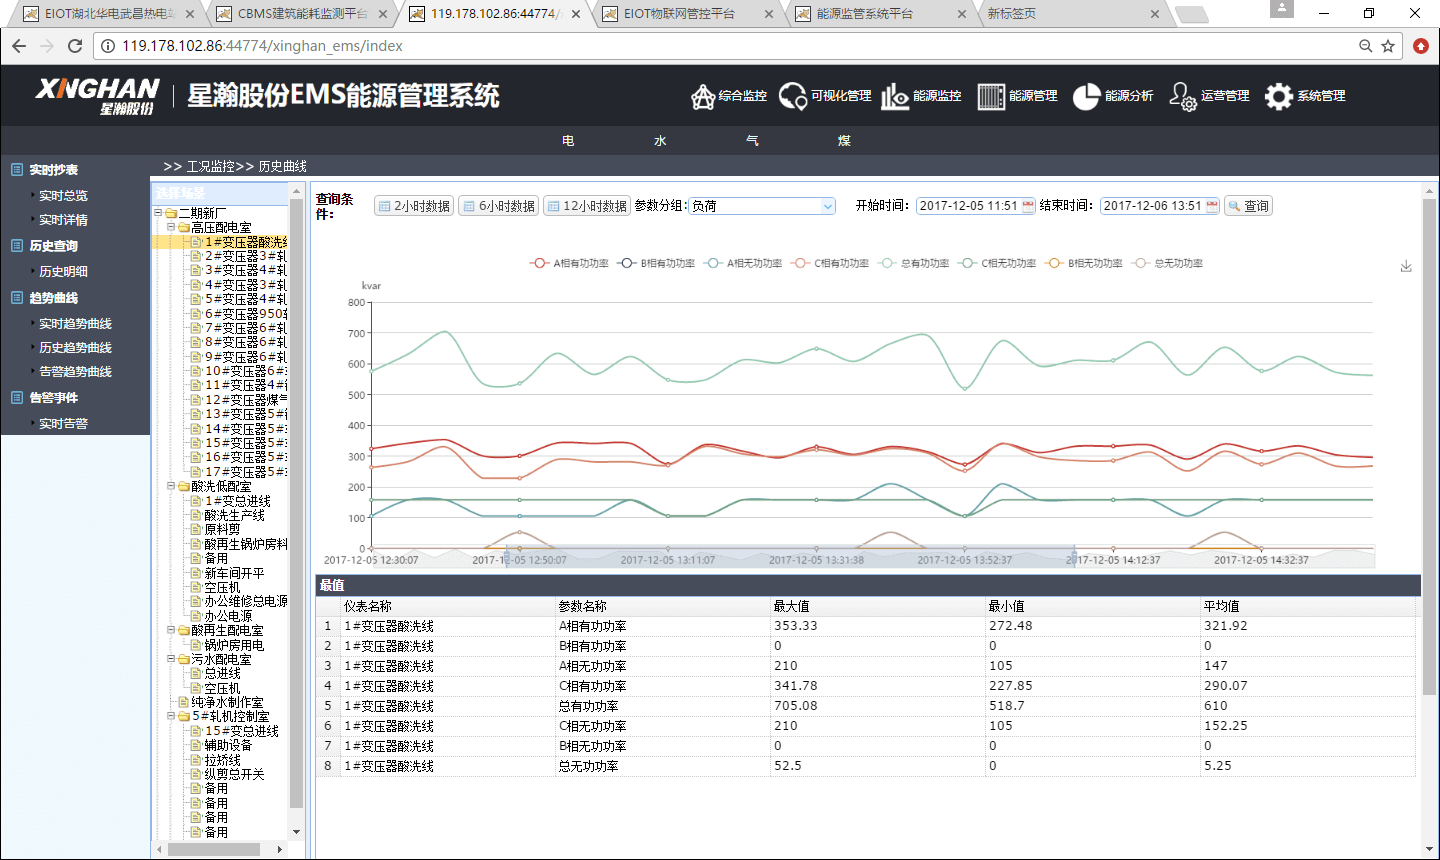Toggle C相无功功率 legend series
Viewport: 1440px width, 860px height.
point(997,264)
